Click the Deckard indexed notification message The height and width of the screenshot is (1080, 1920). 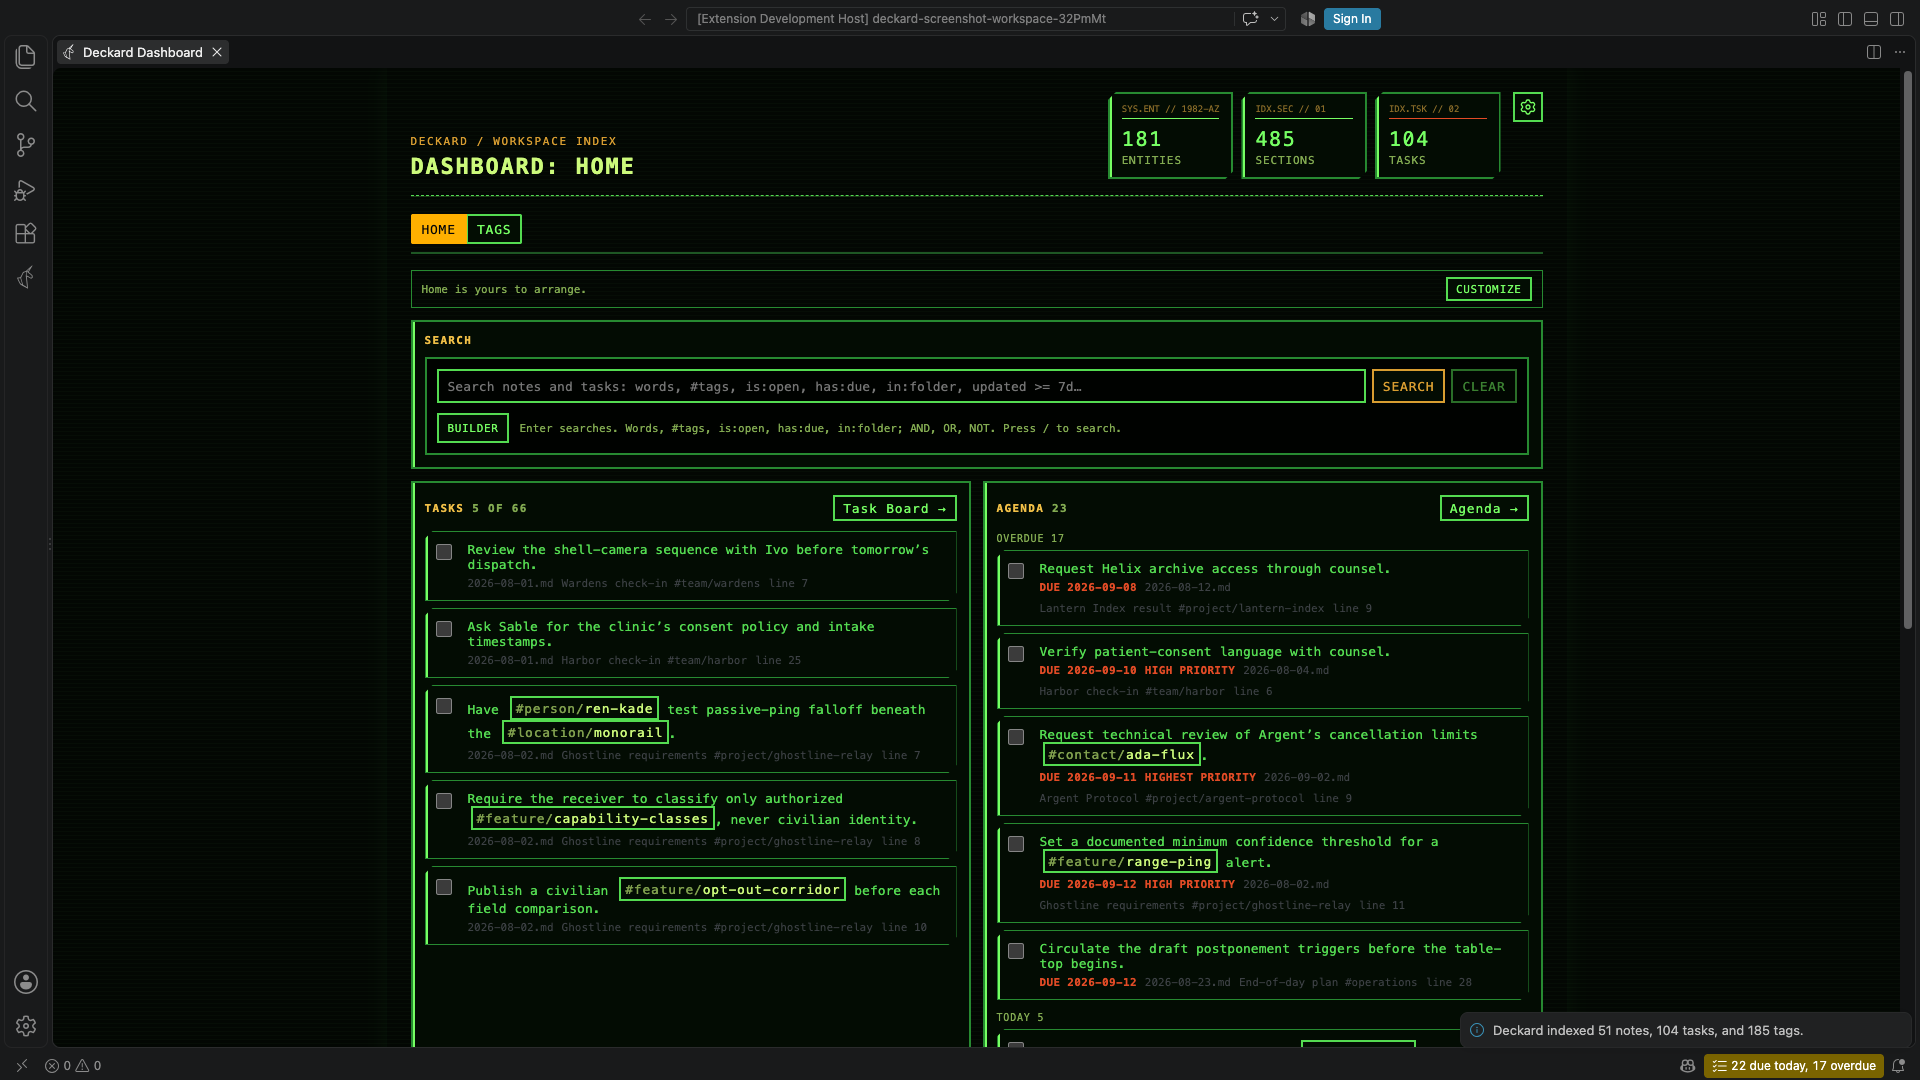point(1648,1030)
